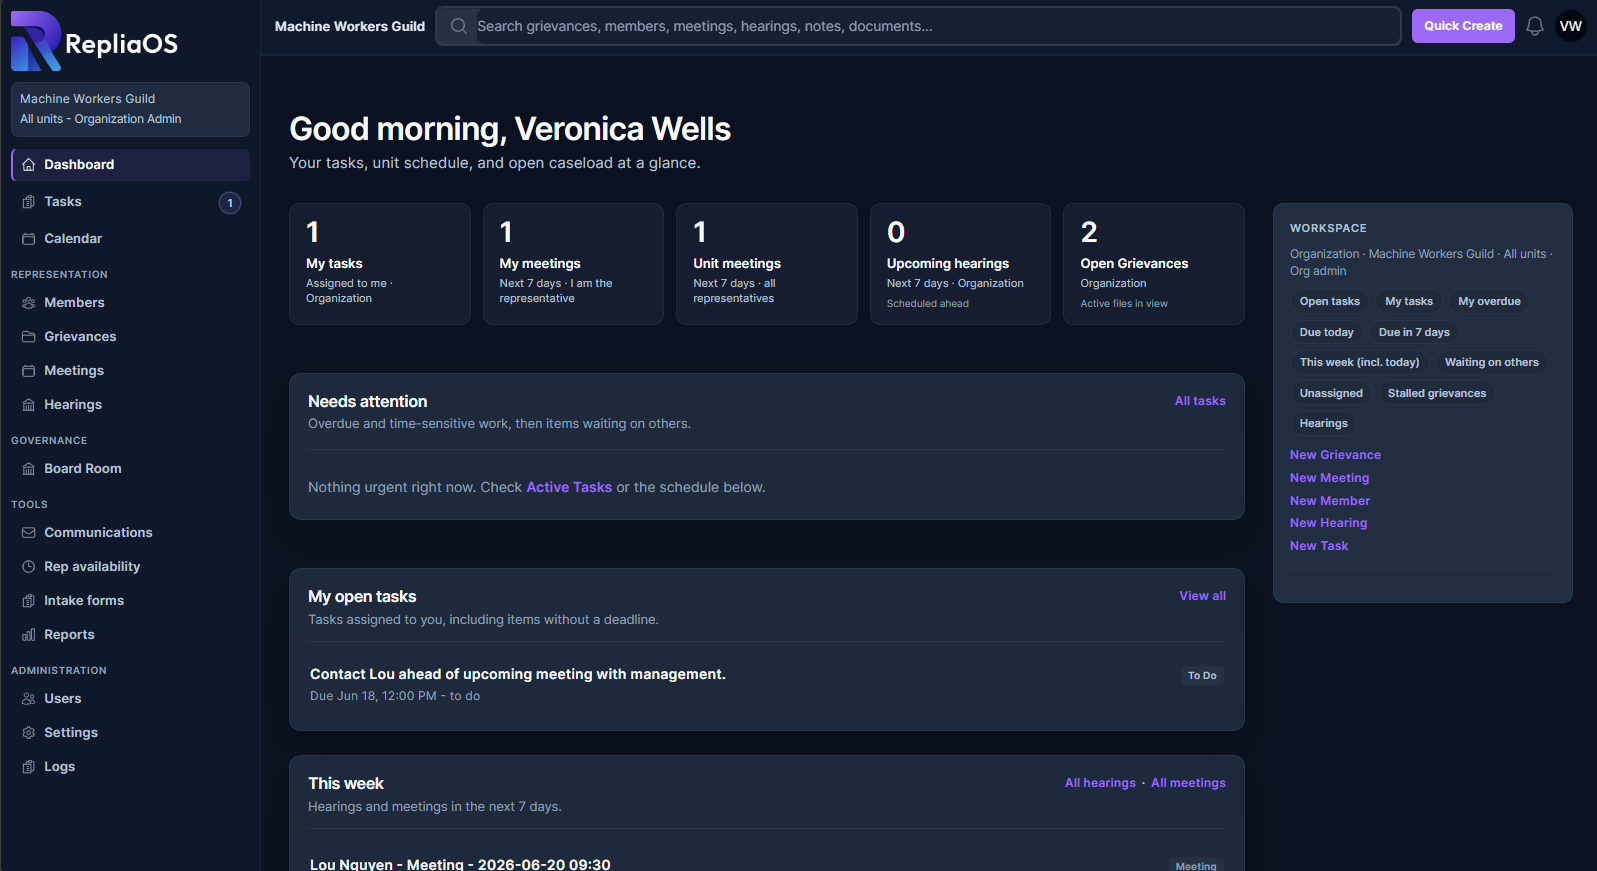The height and width of the screenshot is (871, 1597).
Task: Select the Unassigned chip
Action: tap(1331, 394)
